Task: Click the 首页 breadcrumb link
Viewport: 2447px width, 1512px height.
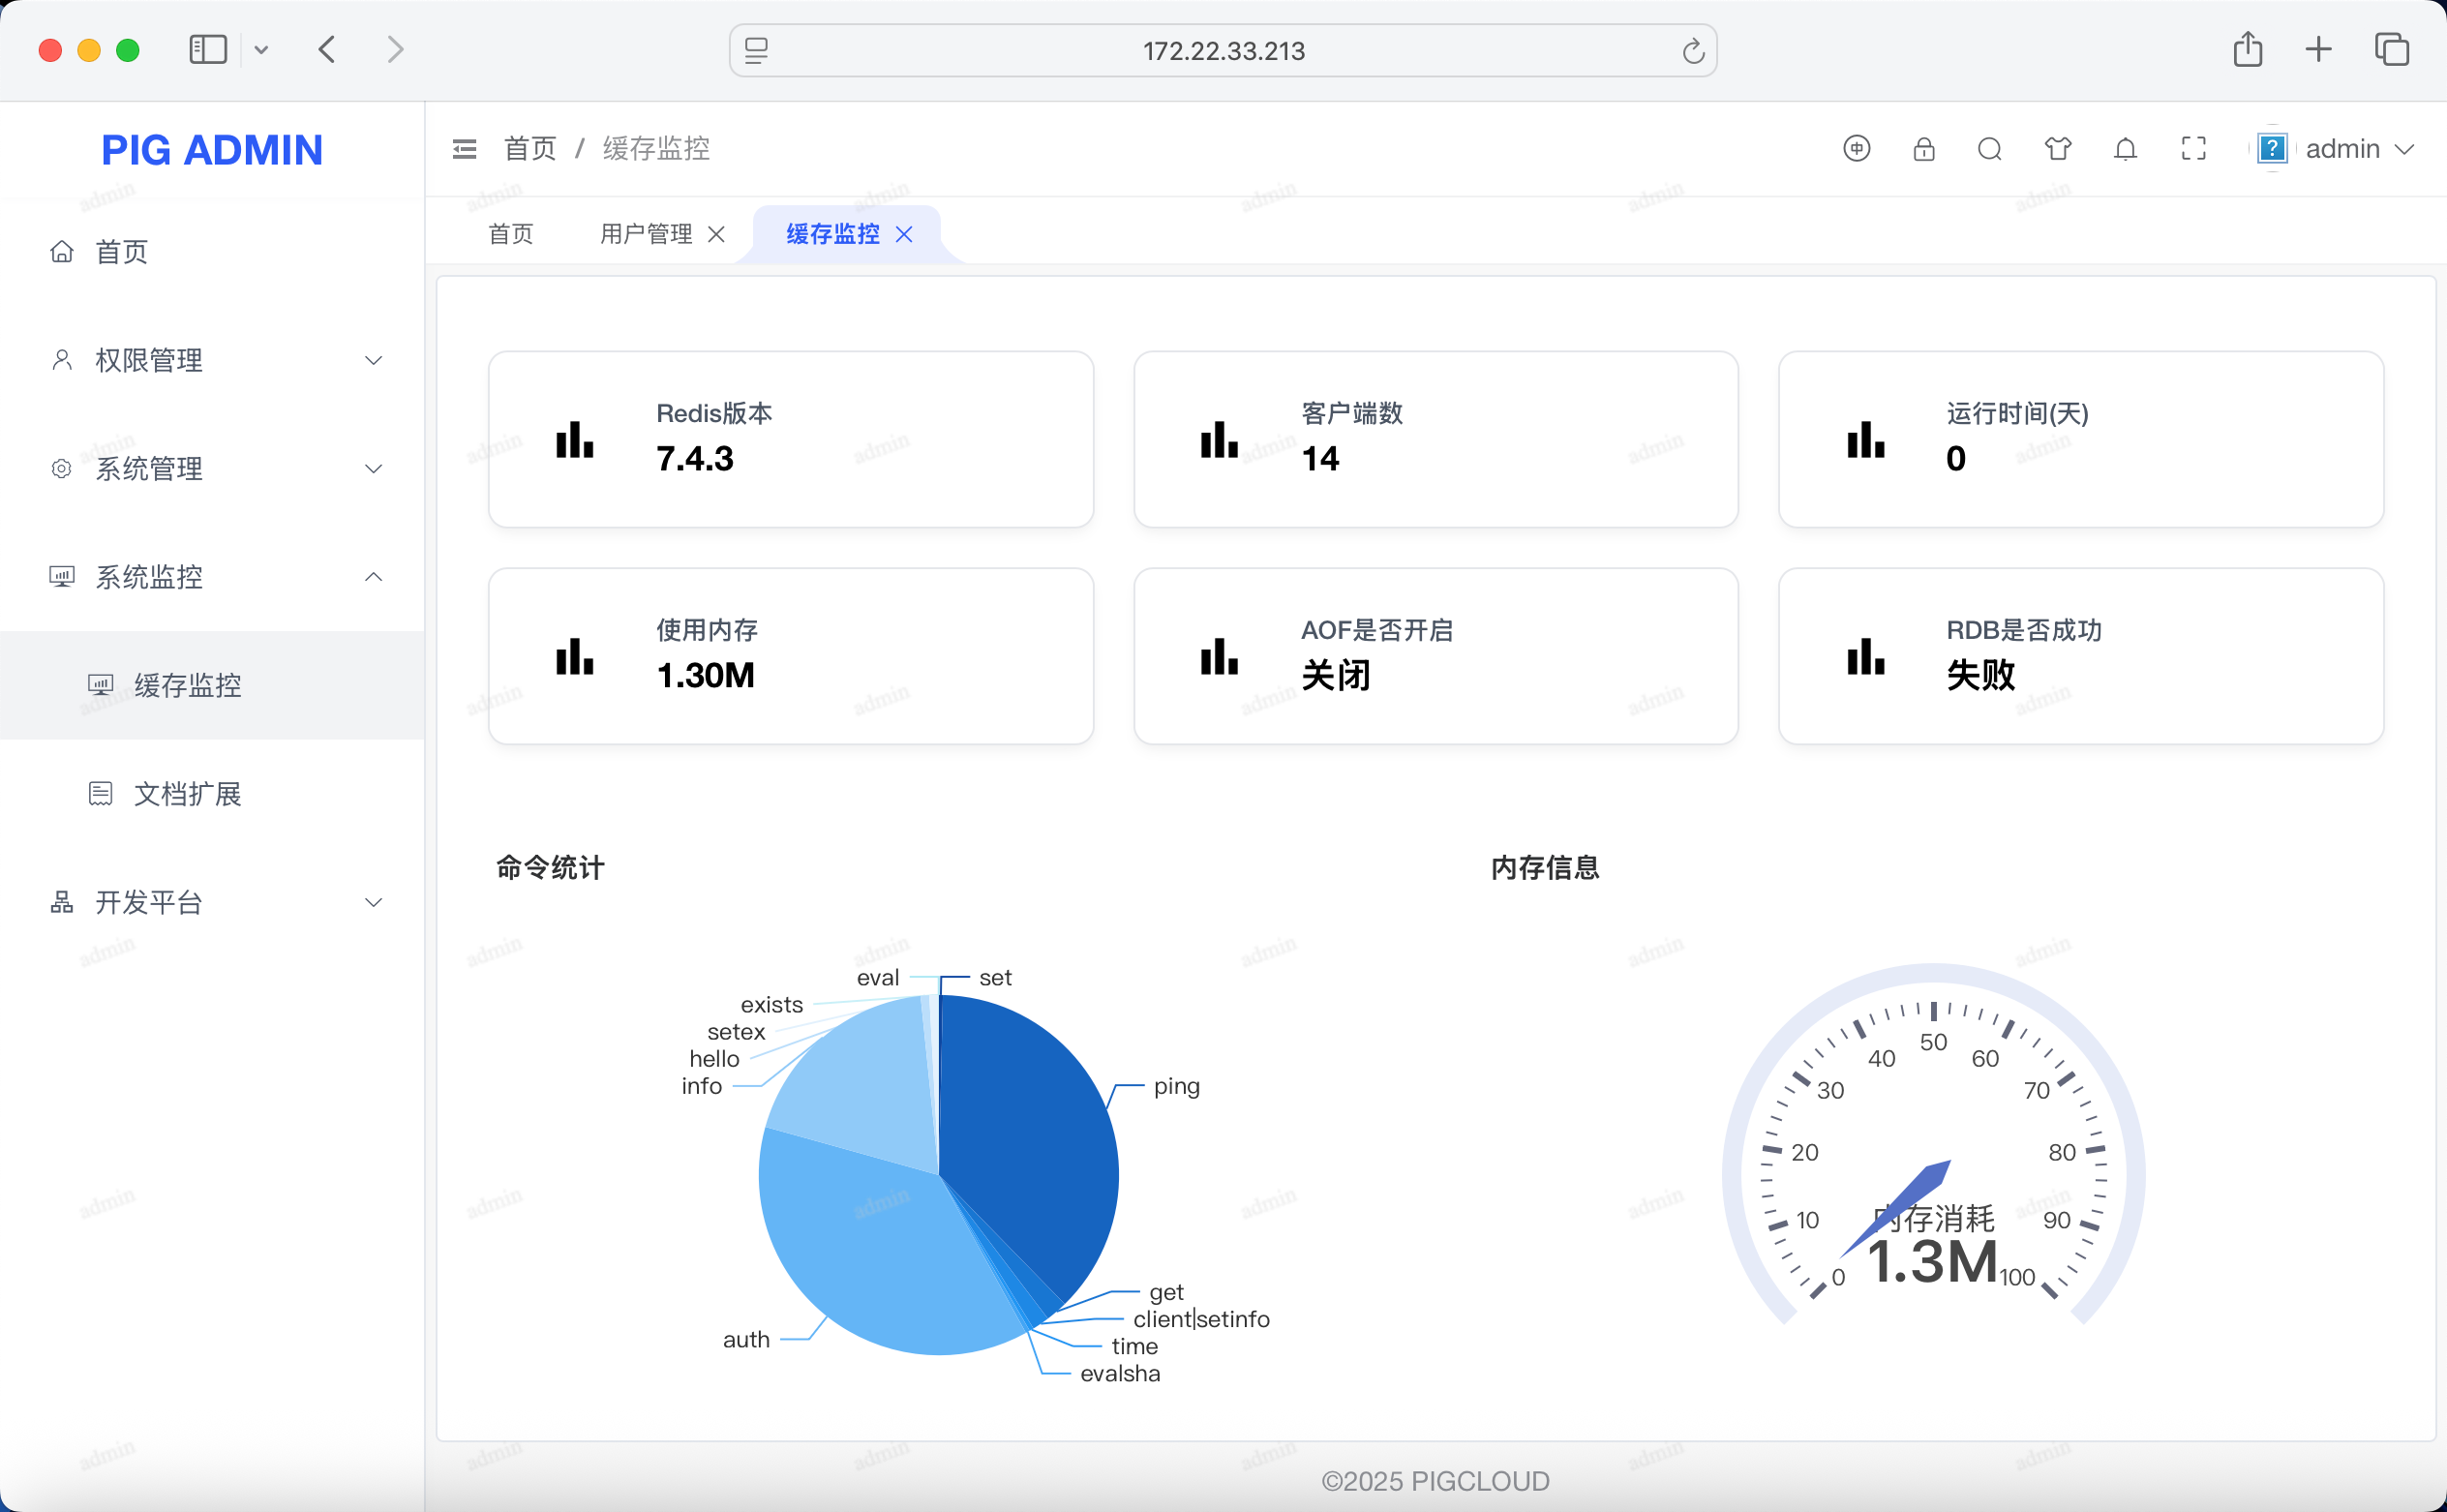Action: pyautogui.click(x=529, y=149)
